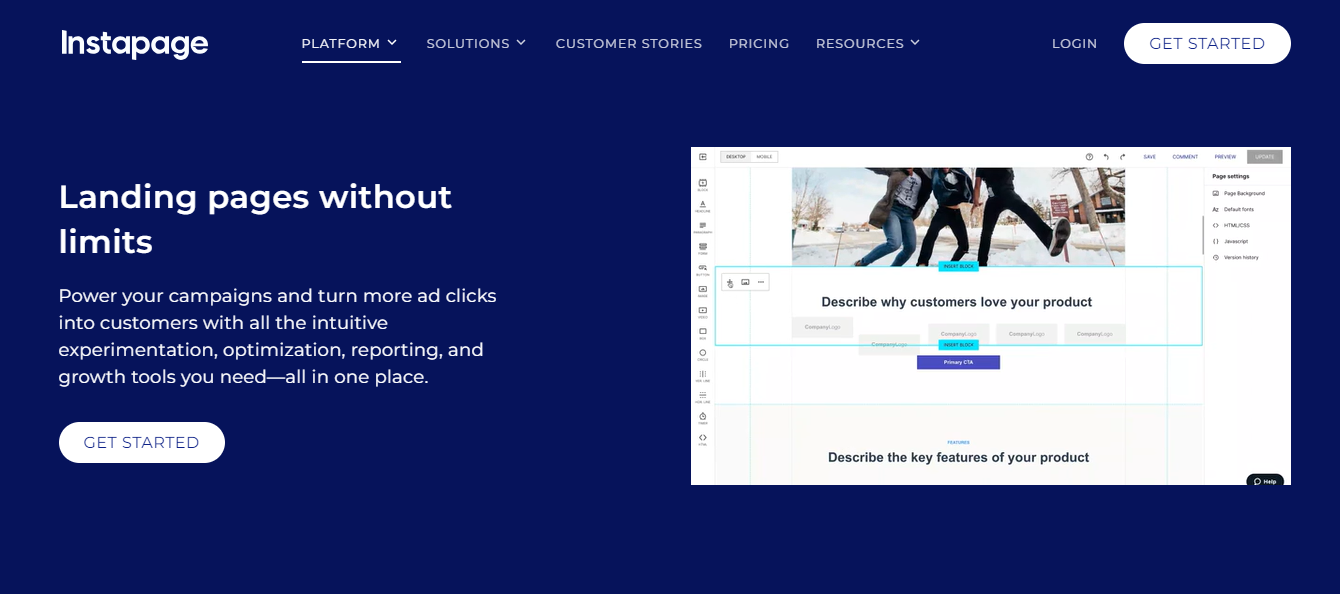The height and width of the screenshot is (594, 1340).
Task: Open Default fonts settings
Action: click(1234, 209)
